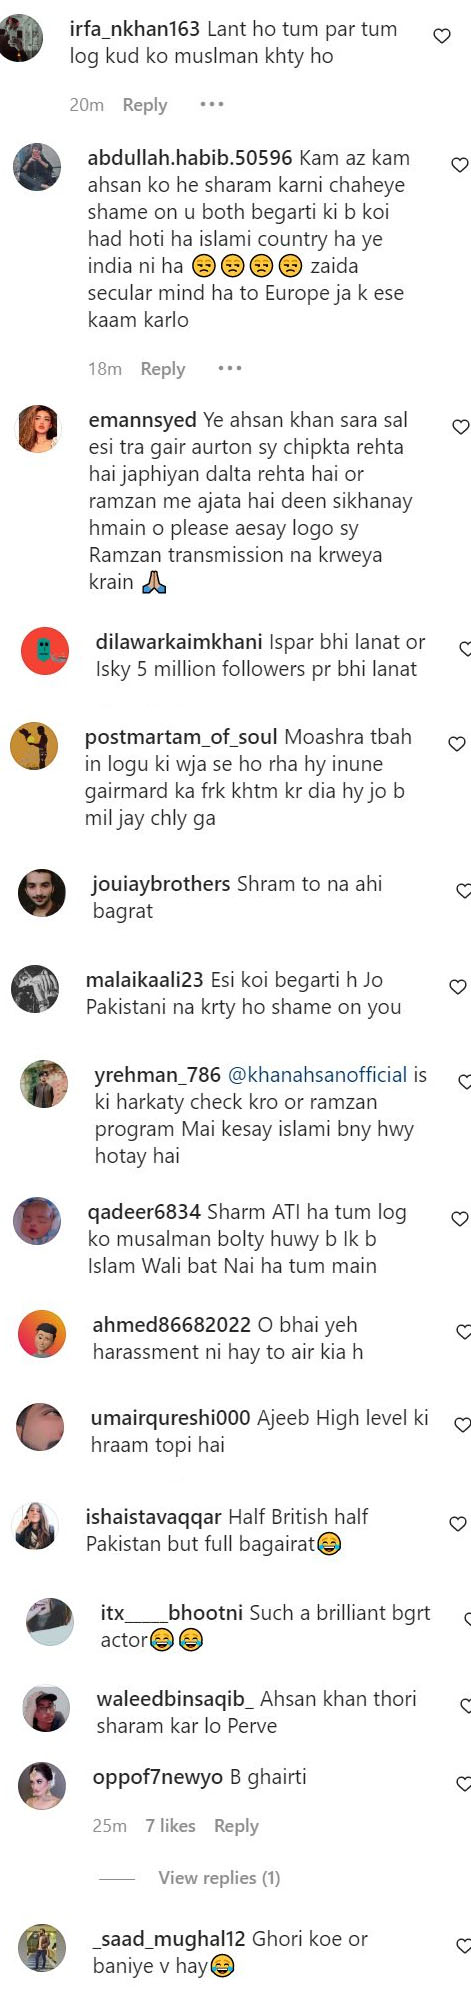
Task: View 7 likes on oppof7newyo's comment
Action: click(170, 1825)
